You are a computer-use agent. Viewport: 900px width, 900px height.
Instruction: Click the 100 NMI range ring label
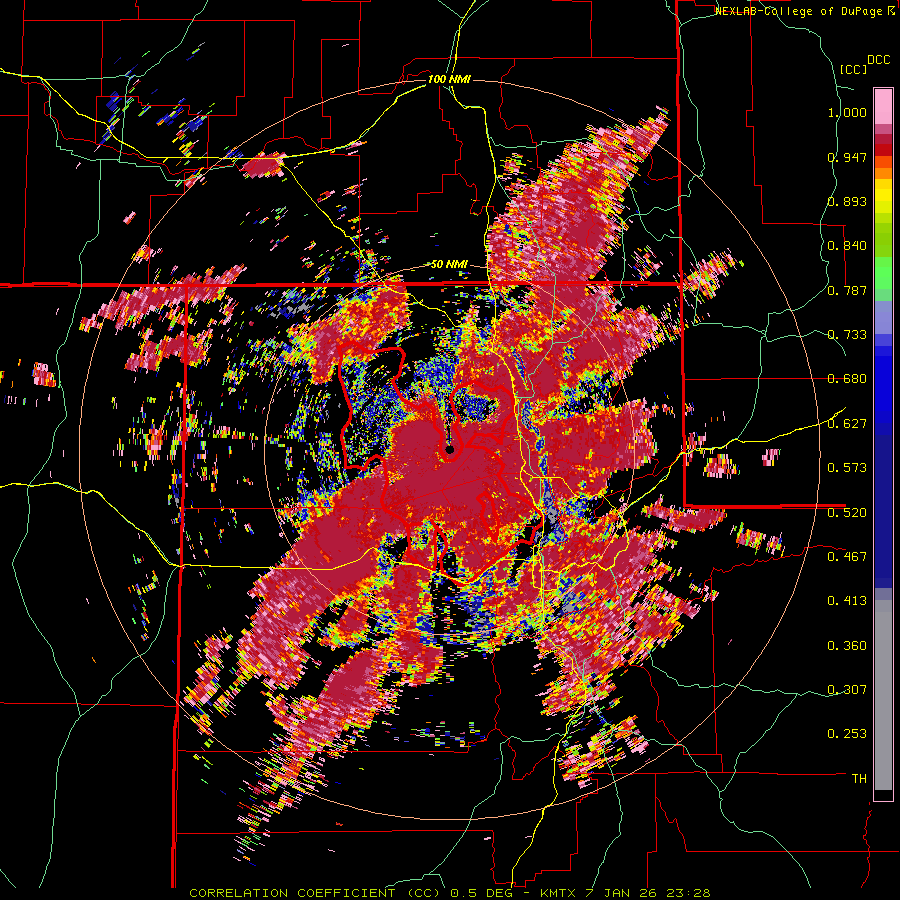[449, 79]
